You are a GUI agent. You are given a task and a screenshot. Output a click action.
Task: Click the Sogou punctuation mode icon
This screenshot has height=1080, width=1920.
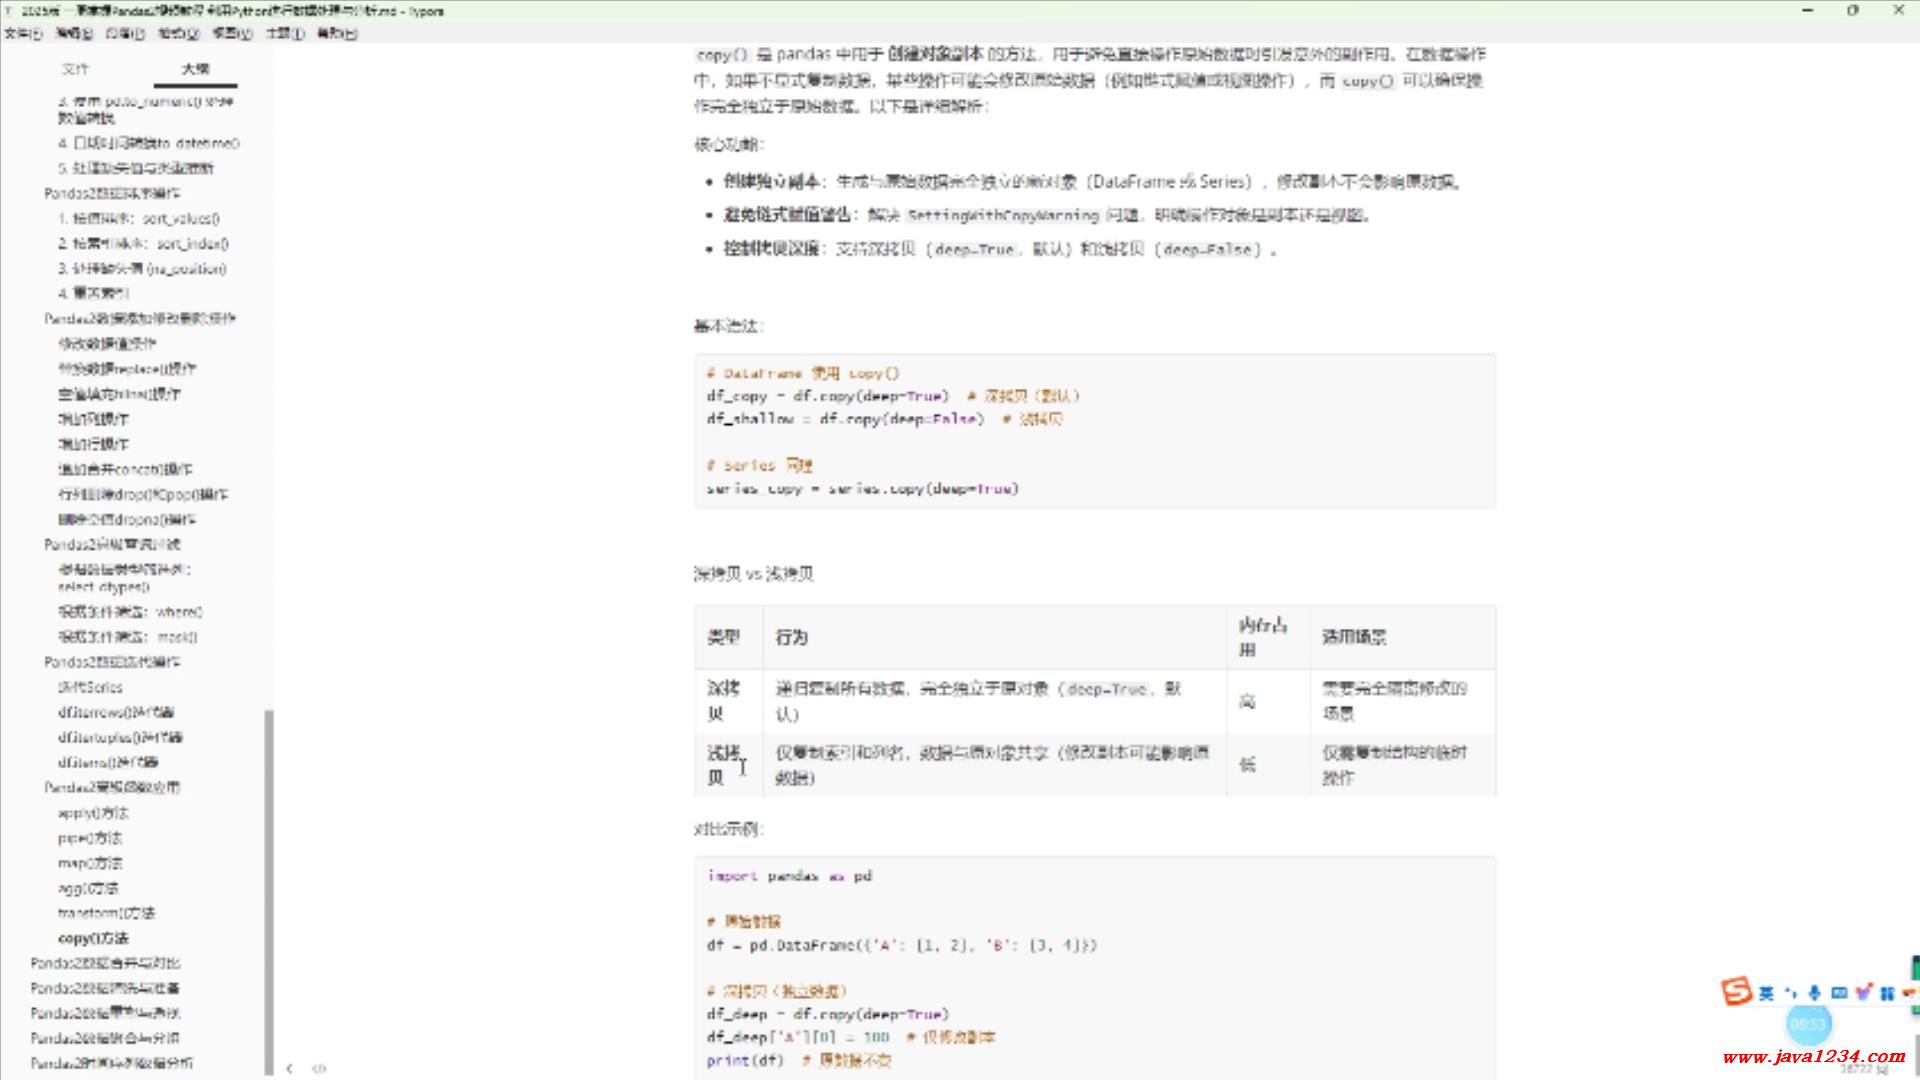(1790, 993)
